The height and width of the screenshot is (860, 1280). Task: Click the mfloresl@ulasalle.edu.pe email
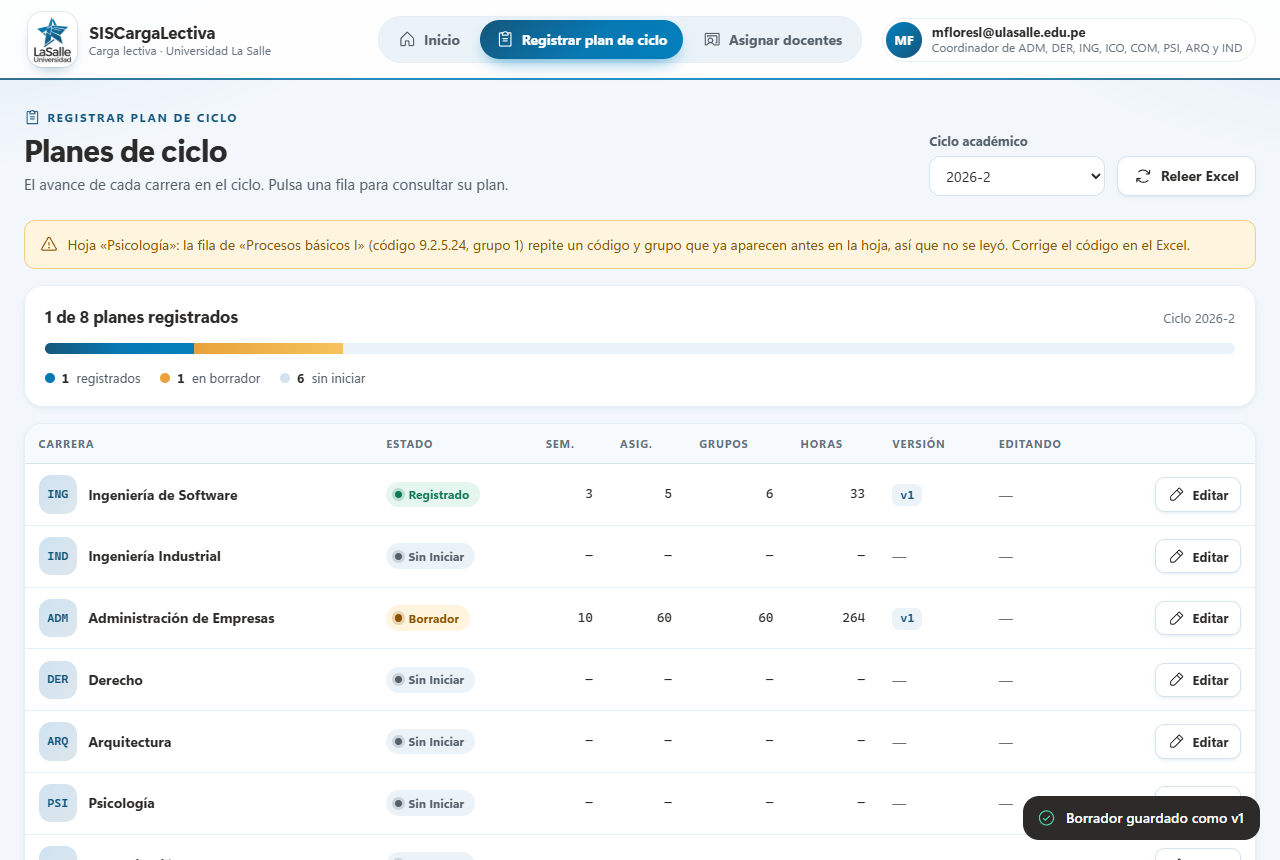[x=1008, y=32]
